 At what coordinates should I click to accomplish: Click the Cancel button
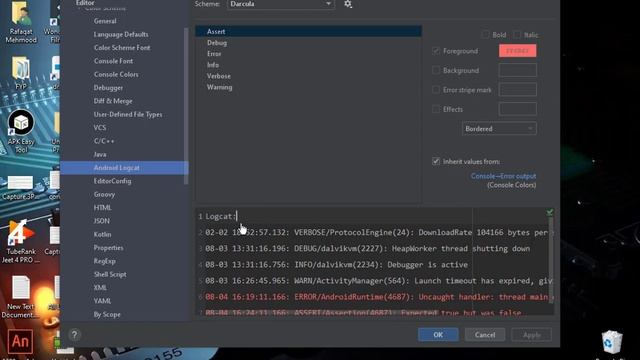click(485, 335)
